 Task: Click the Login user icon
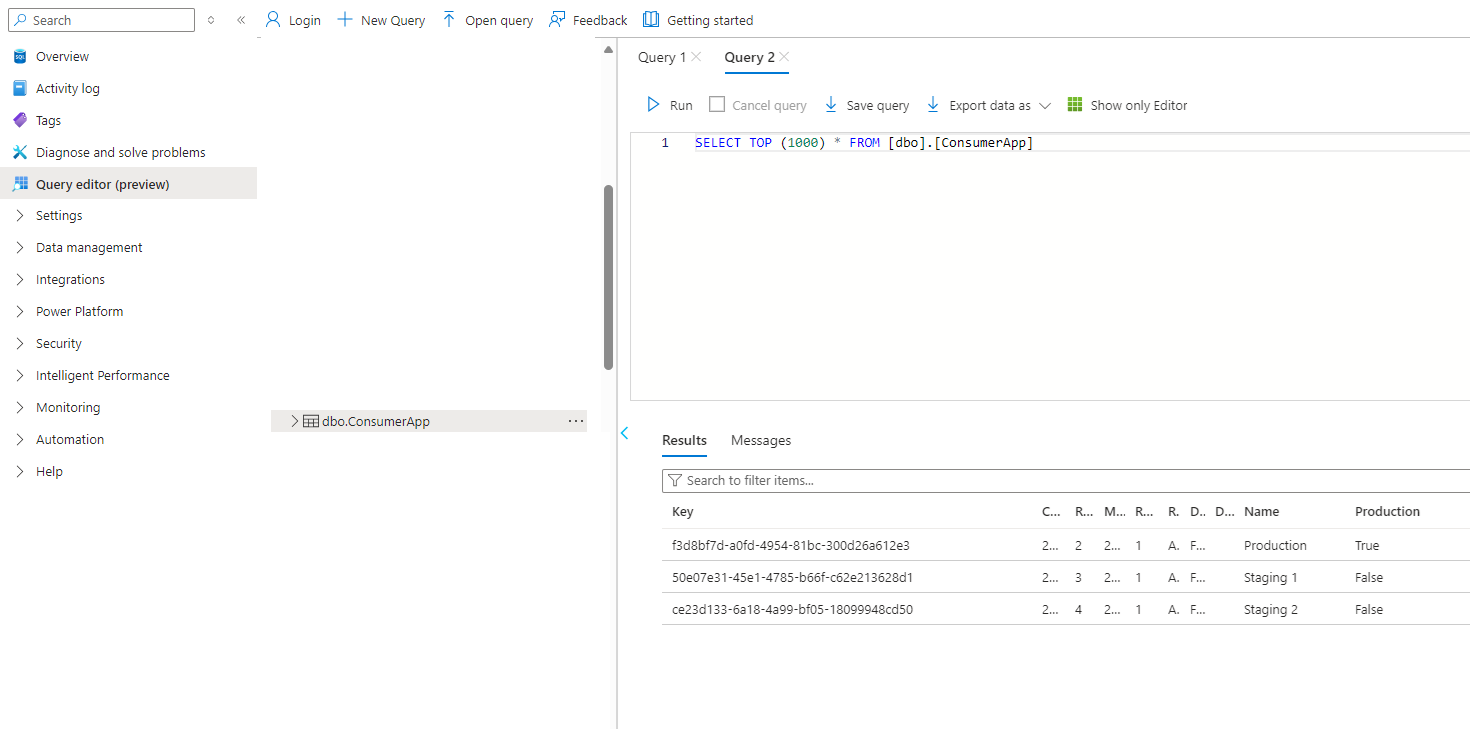pyautogui.click(x=273, y=20)
